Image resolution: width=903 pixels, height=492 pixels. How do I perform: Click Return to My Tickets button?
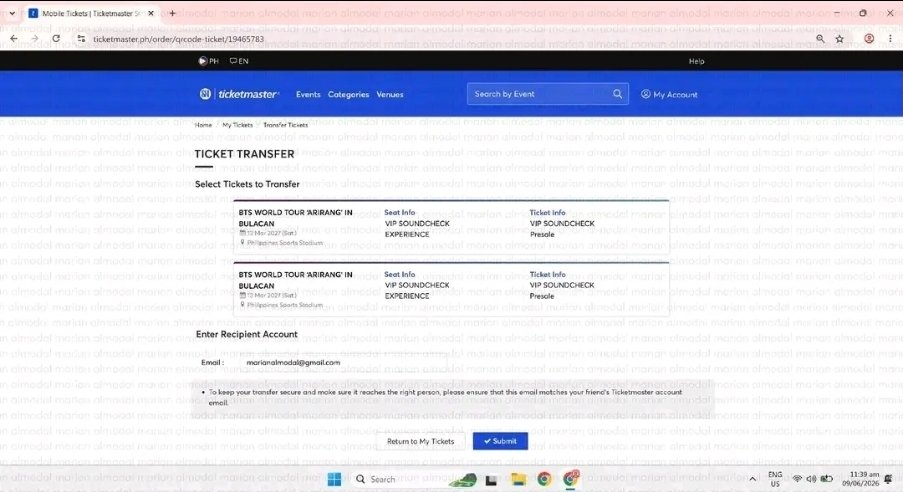[x=420, y=441]
